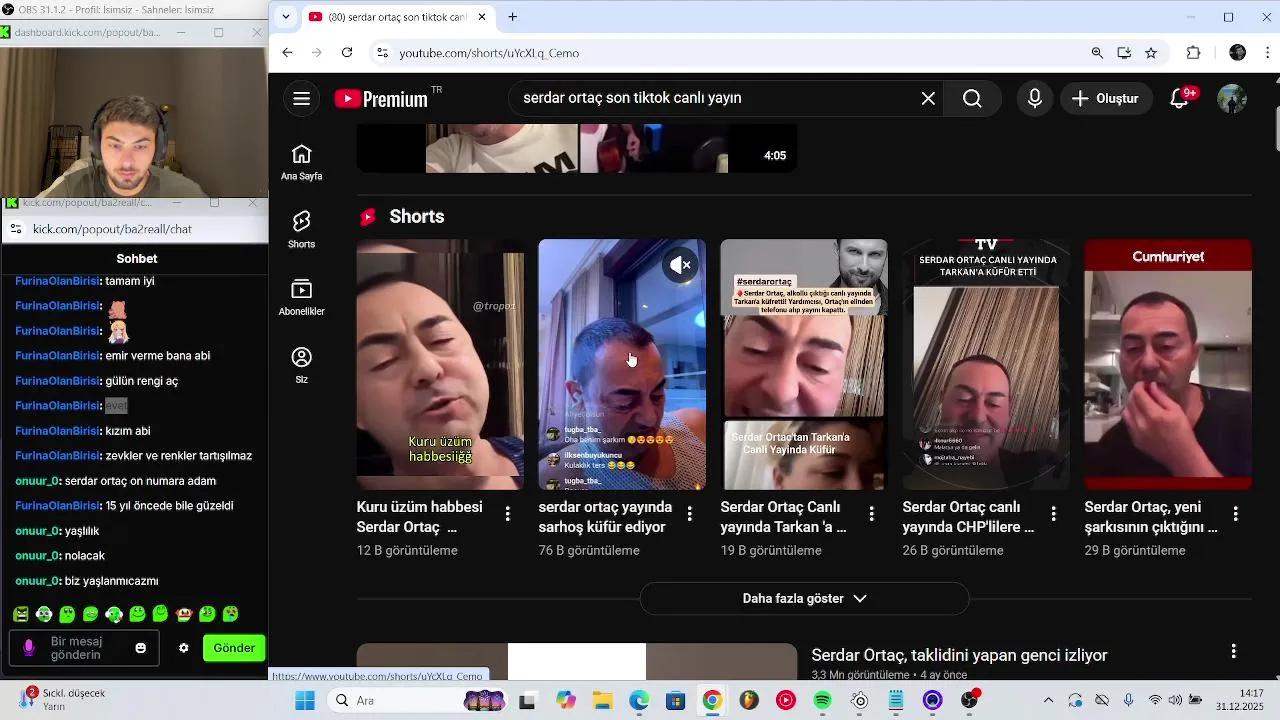Go back in Chrome
Screen dimensions: 1280x720
287,53
